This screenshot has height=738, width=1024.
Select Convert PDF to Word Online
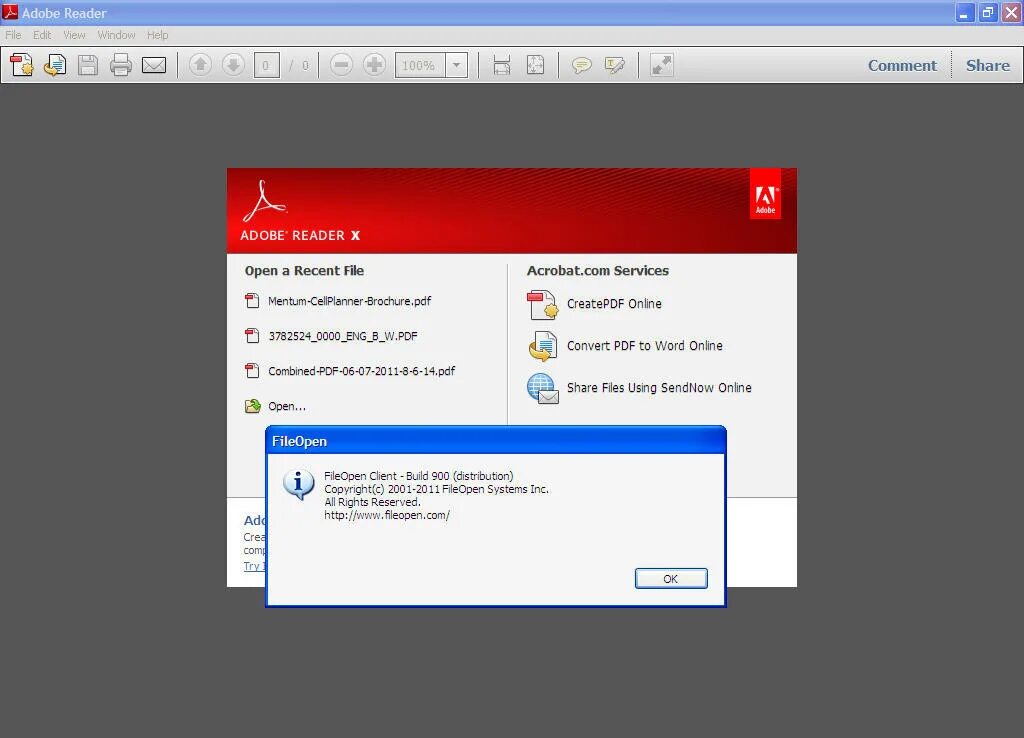click(x=645, y=345)
